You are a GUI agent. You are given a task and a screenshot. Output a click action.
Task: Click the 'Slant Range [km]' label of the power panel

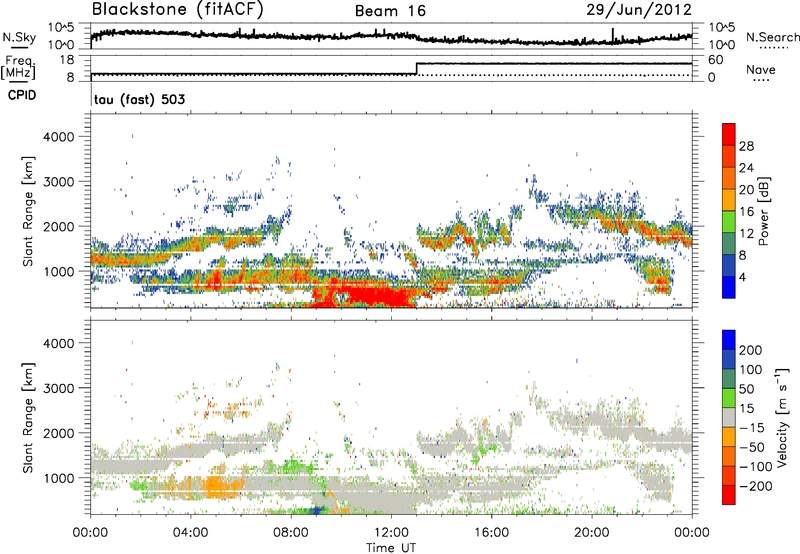pos(28,211)
